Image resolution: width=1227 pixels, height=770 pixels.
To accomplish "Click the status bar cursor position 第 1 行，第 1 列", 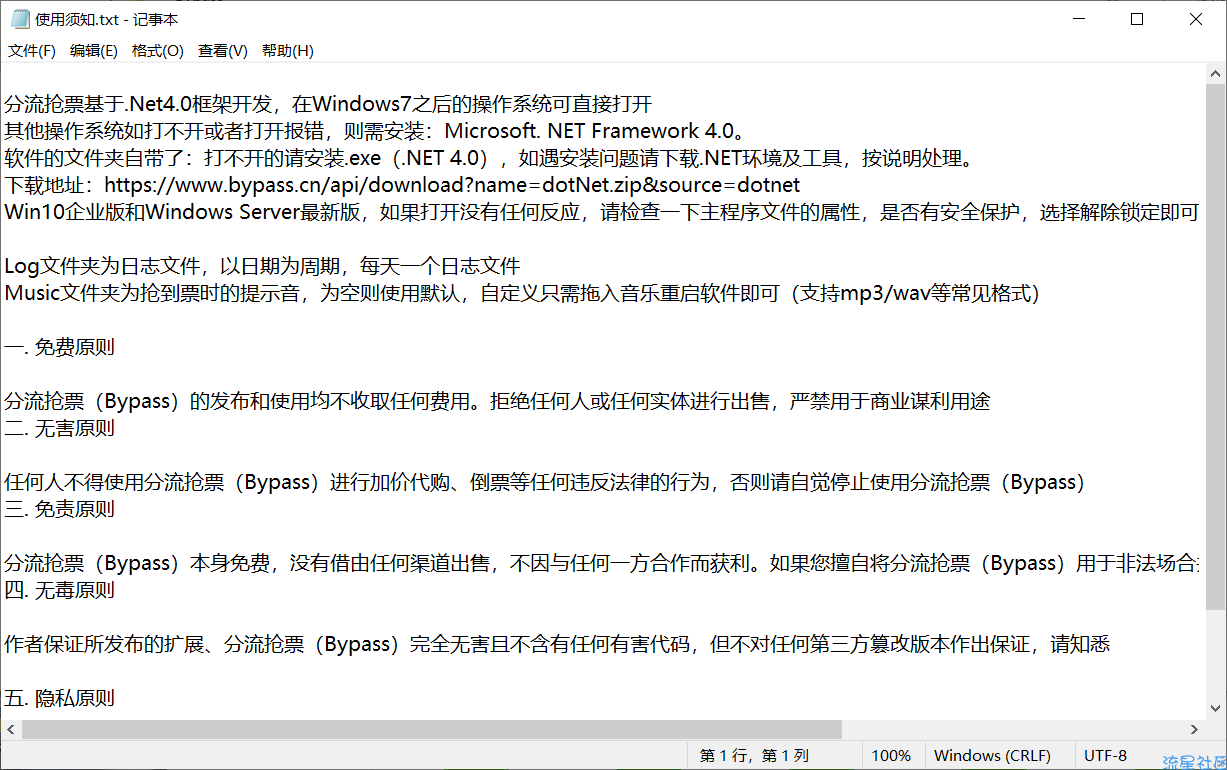I will click(x=754, y=756).
